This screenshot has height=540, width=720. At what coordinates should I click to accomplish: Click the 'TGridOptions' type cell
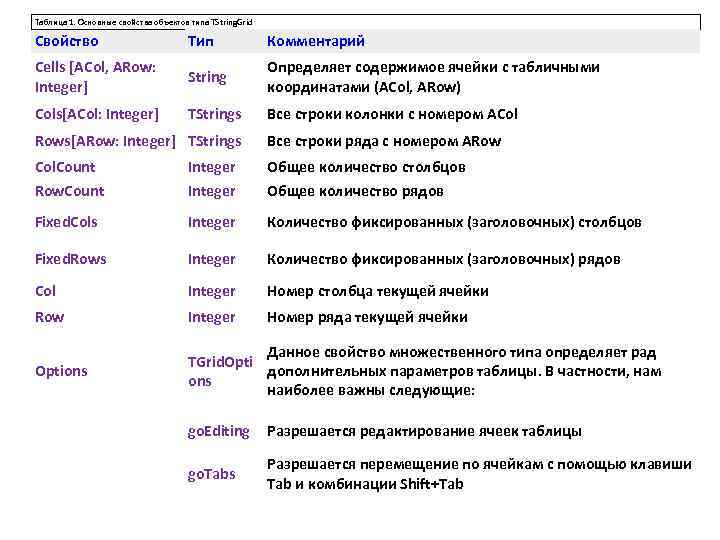point(220,371)
